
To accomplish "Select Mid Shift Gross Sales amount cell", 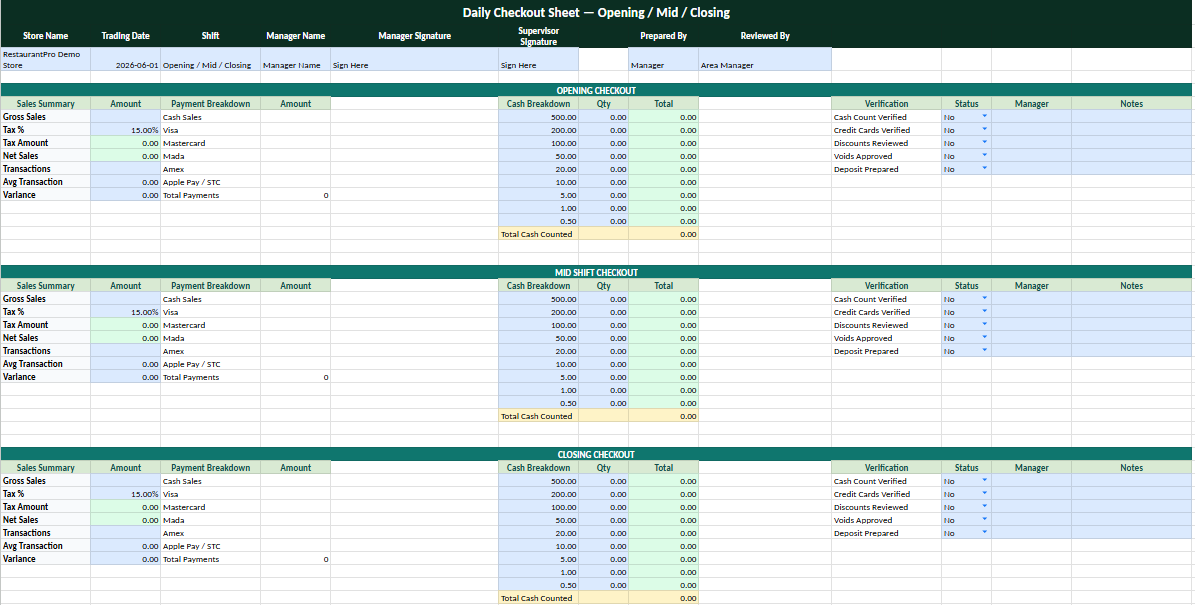I will pos(126,299).
